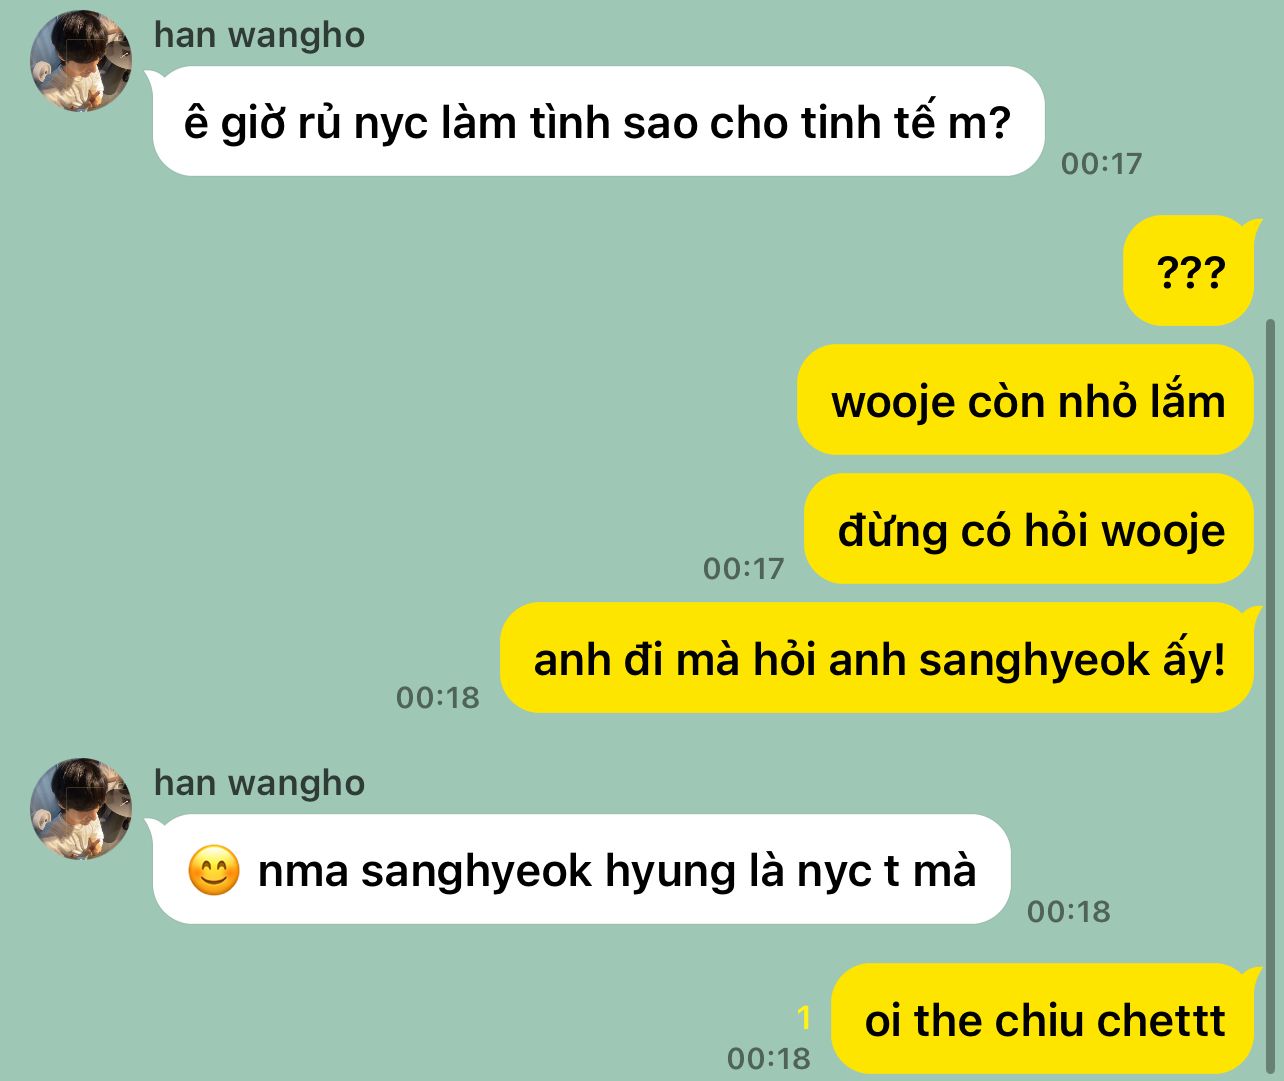Select the '???' yellow message bubble

(x=1189, y=271)
